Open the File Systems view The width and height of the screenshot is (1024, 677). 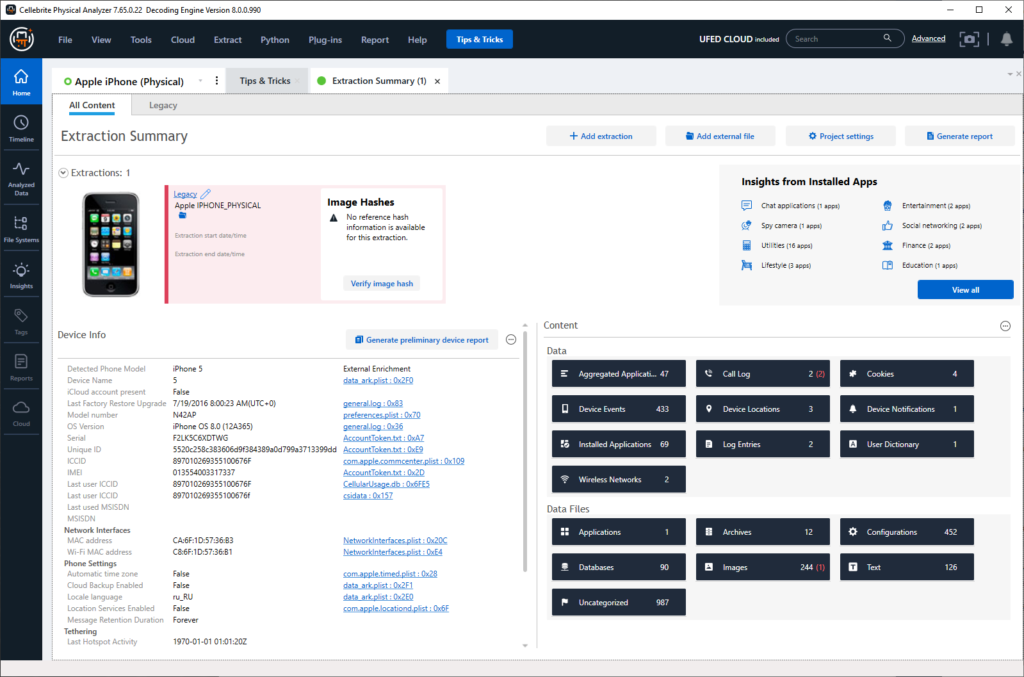click(x=21, y=229)
